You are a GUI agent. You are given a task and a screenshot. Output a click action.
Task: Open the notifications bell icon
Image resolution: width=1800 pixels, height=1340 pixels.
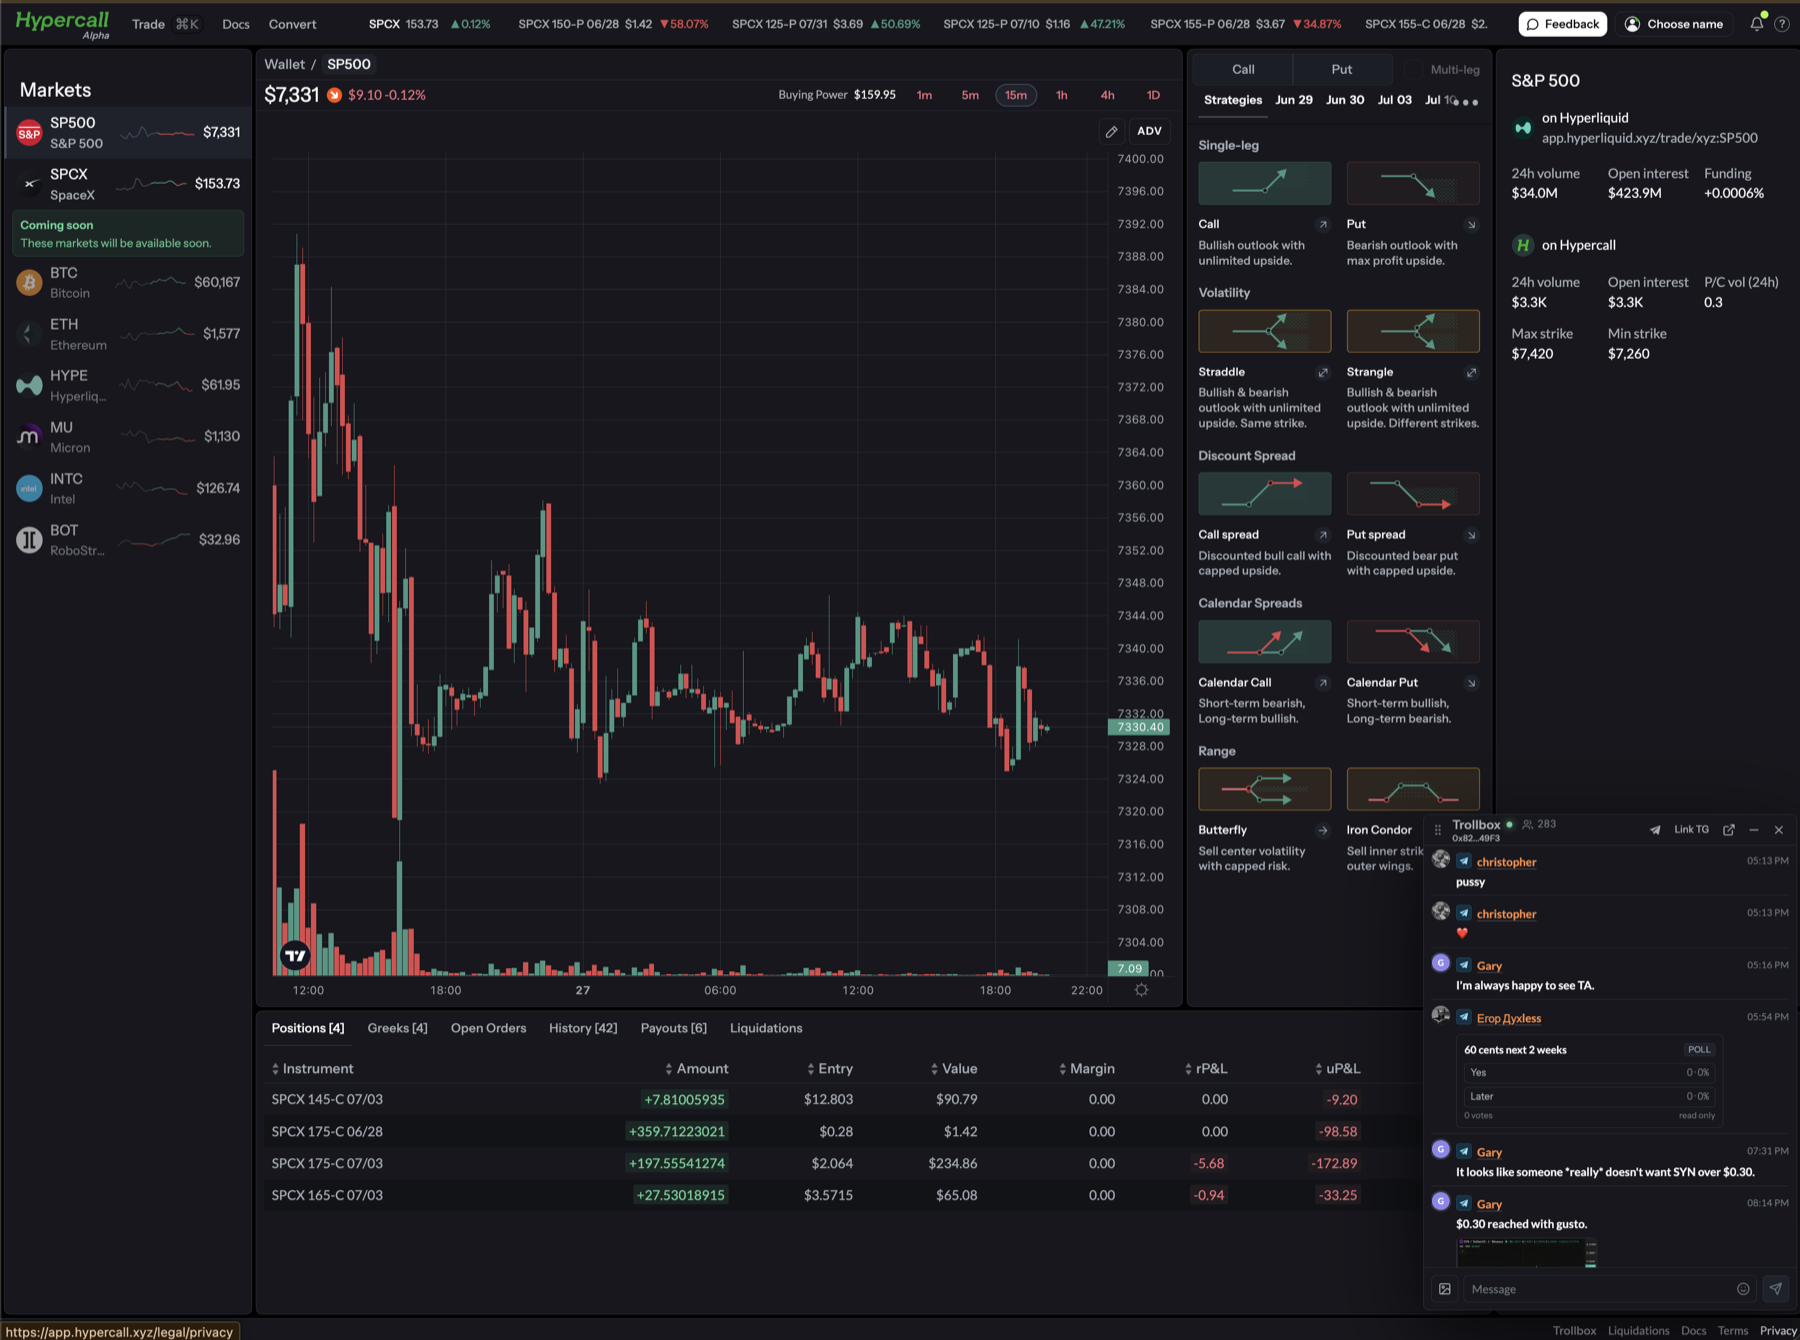pyautogui.click(x=1756, y=24)
